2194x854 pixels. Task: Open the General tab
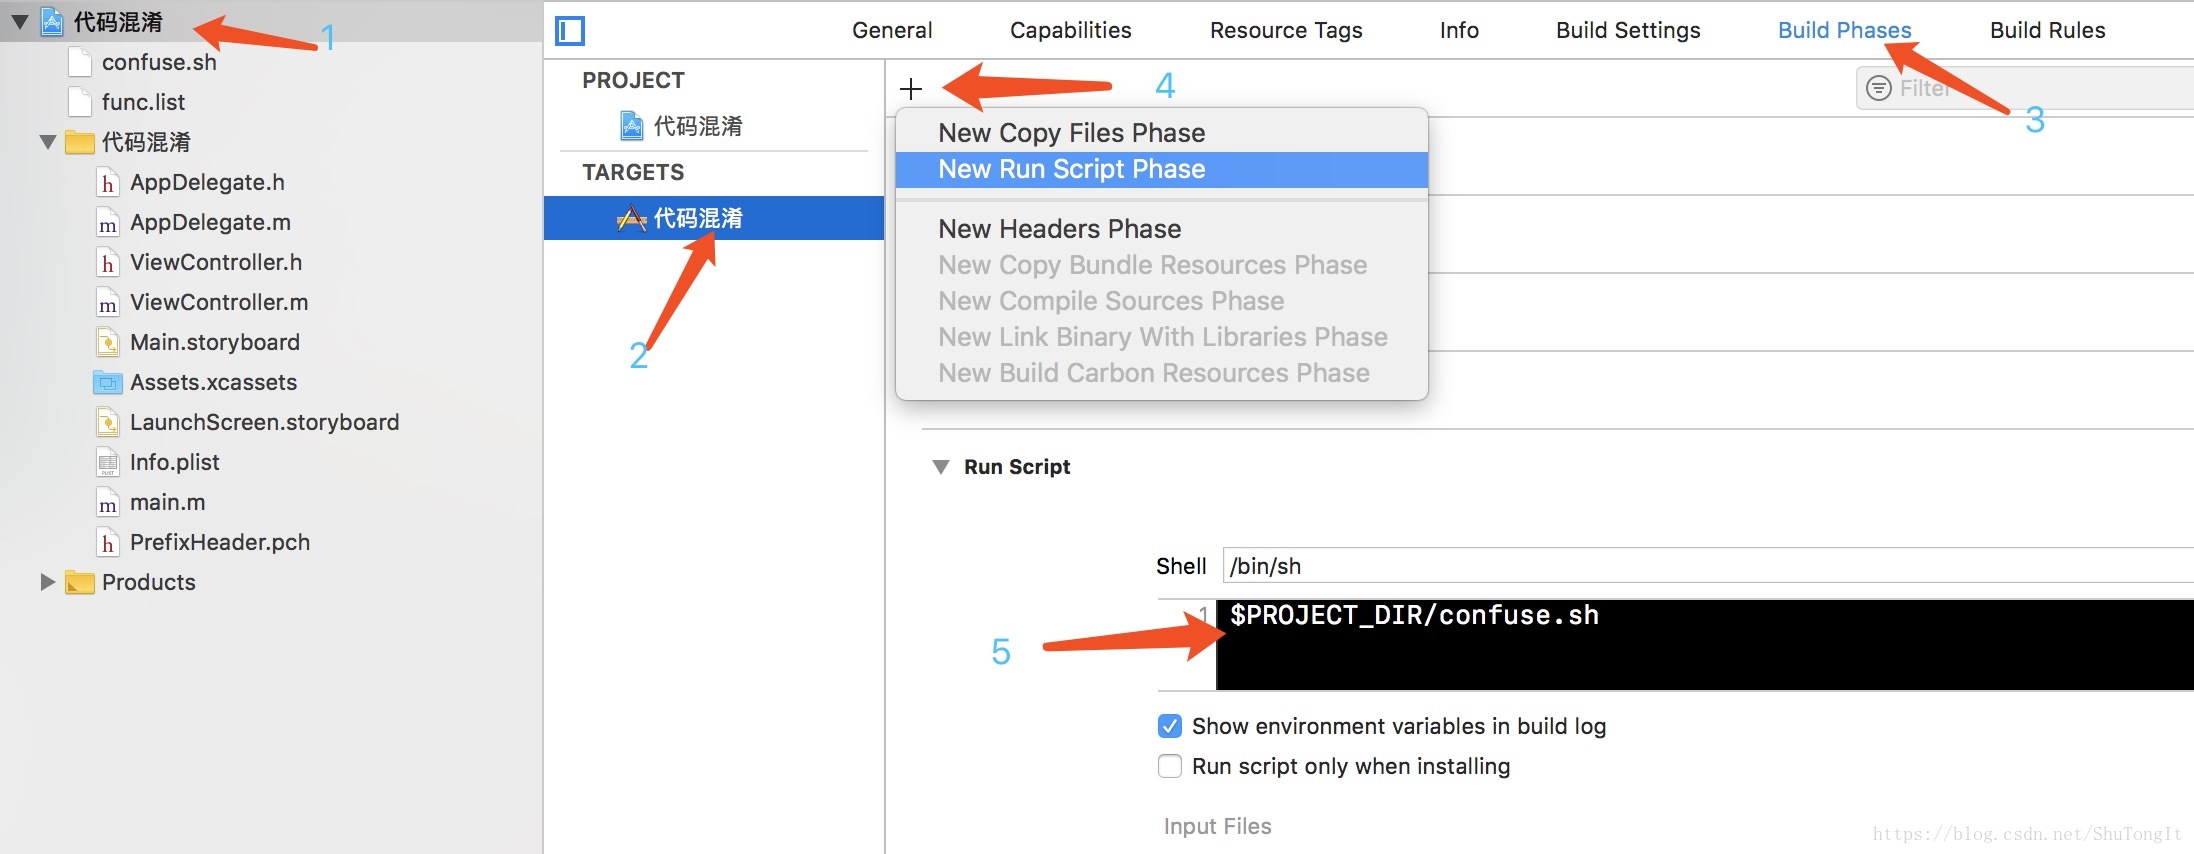coord(892,30)
